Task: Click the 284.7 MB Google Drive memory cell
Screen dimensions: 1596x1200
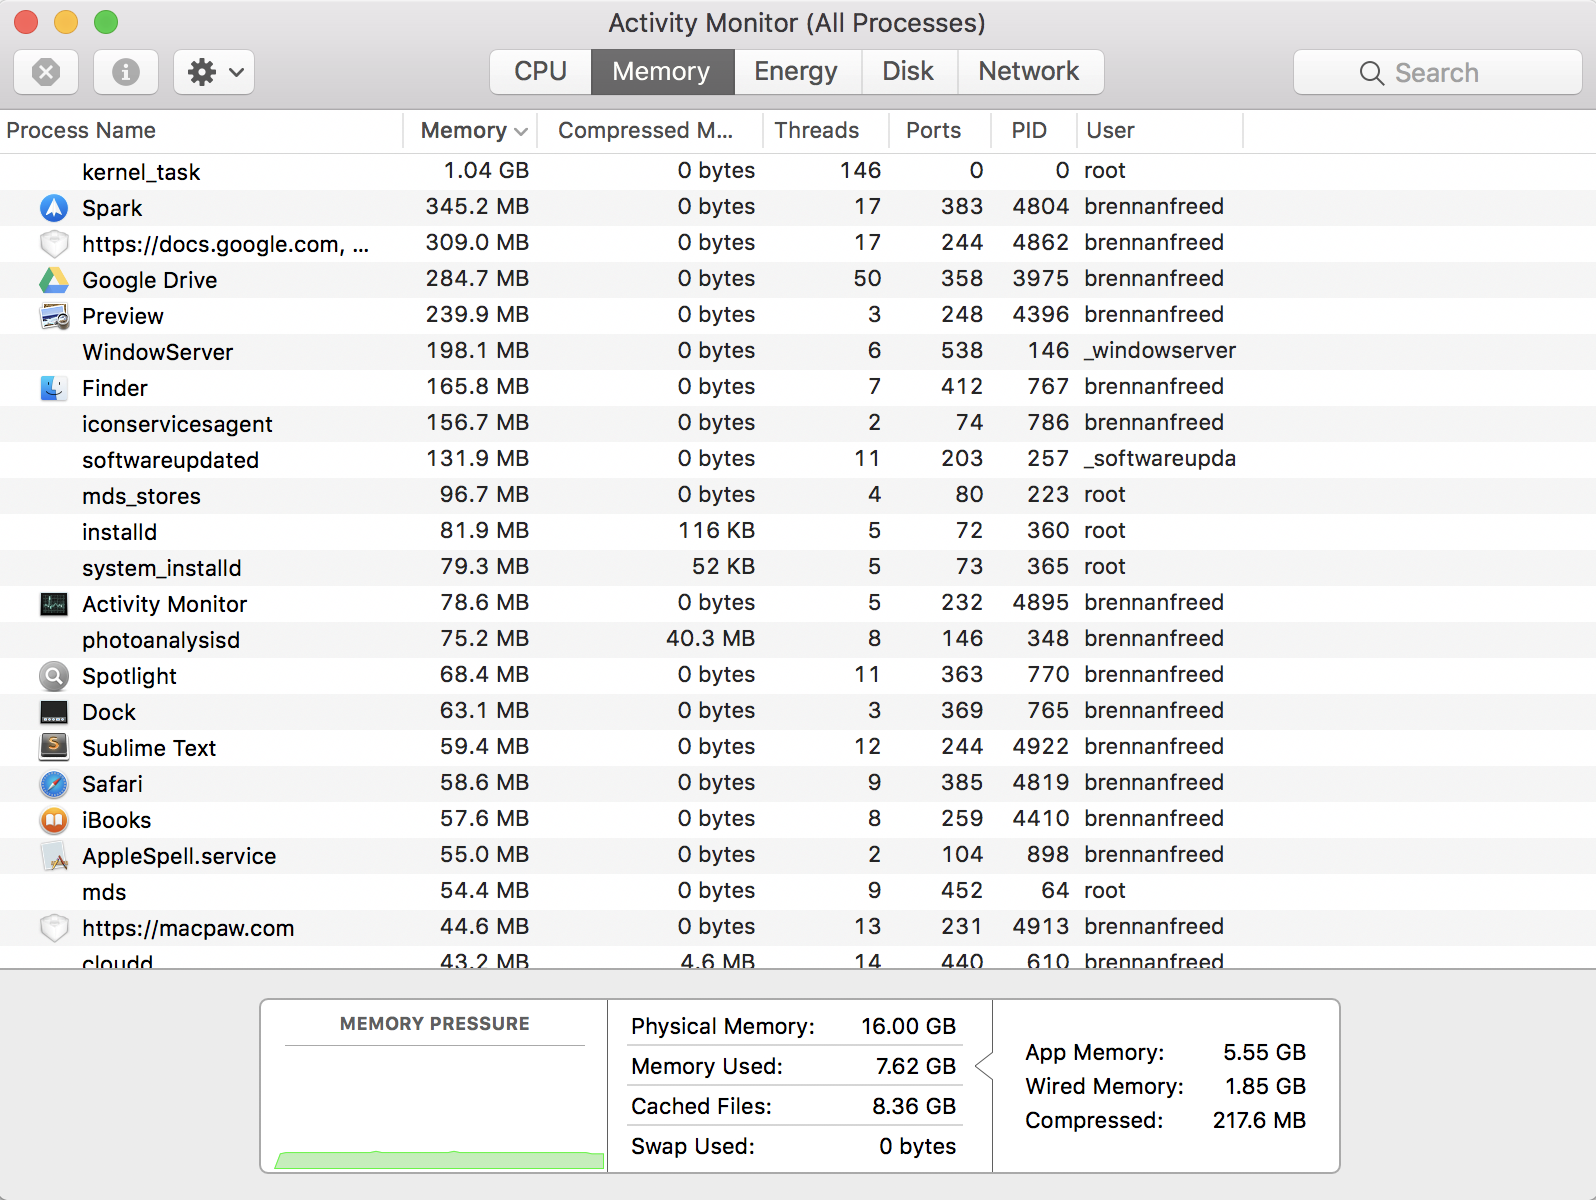Action: [478, 278]
